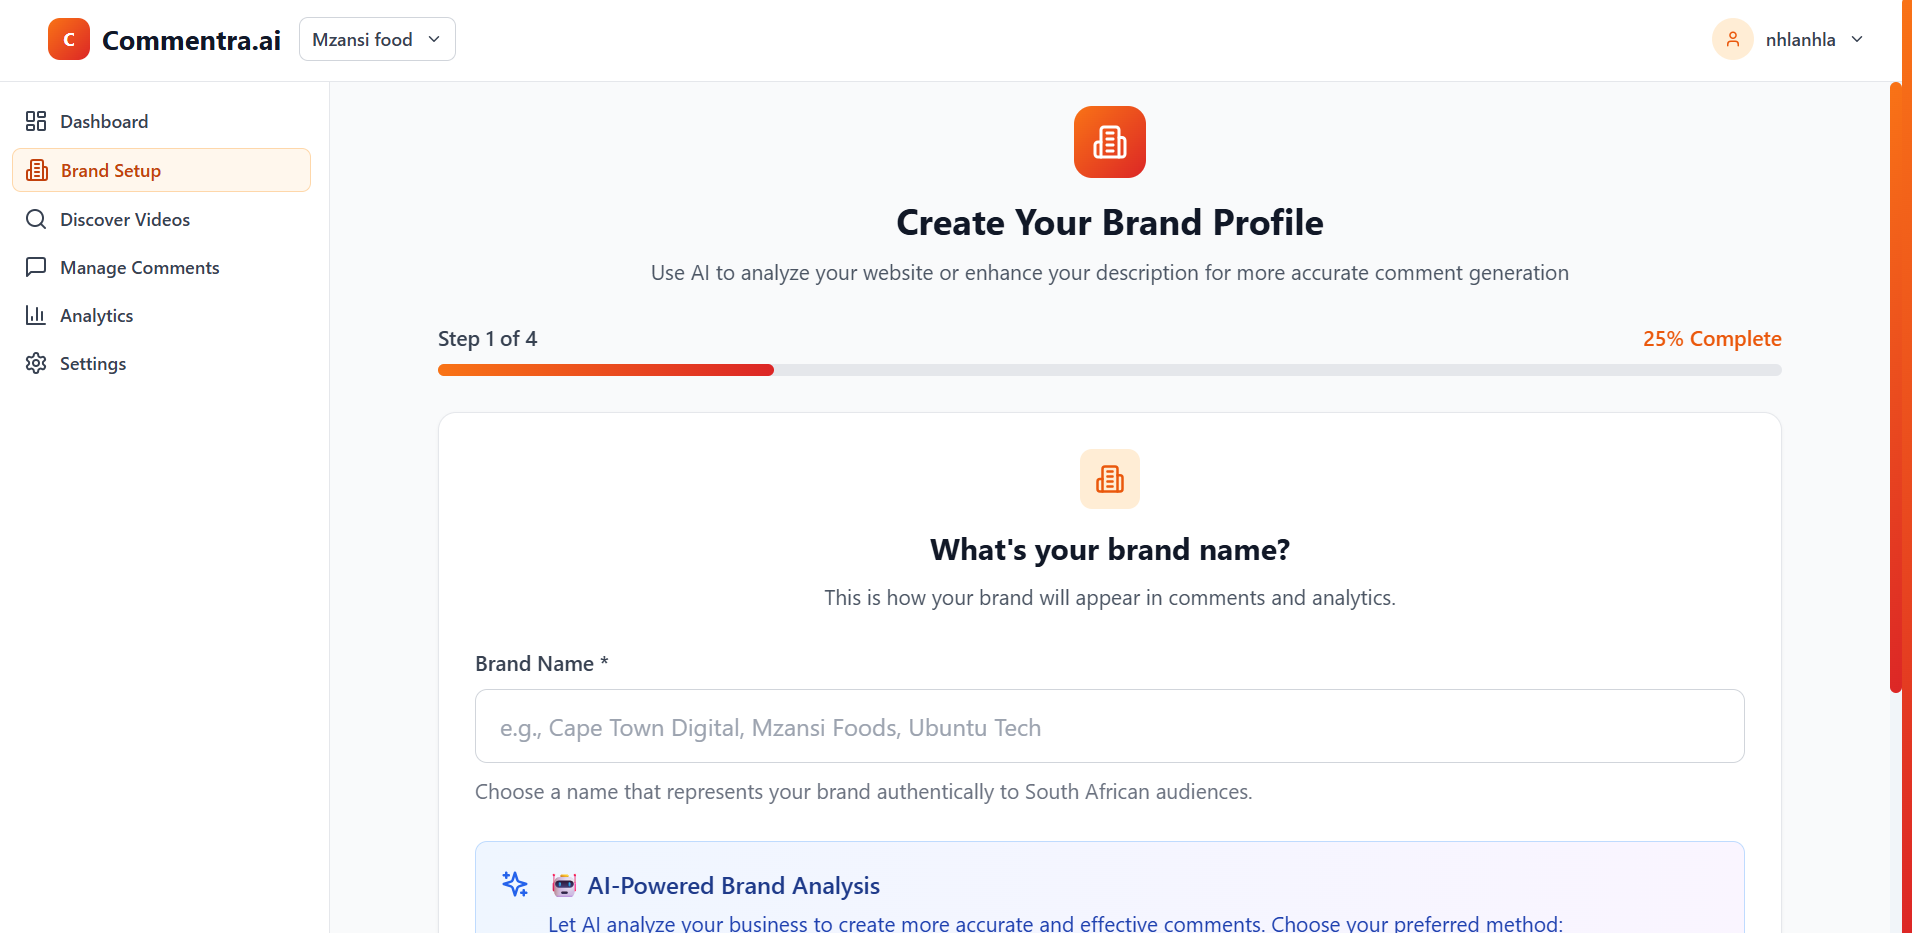The height and width of the screenshot is (933, 1912).
Task: Open Analytics from the sidebar
Action: [x=161, y=315]
